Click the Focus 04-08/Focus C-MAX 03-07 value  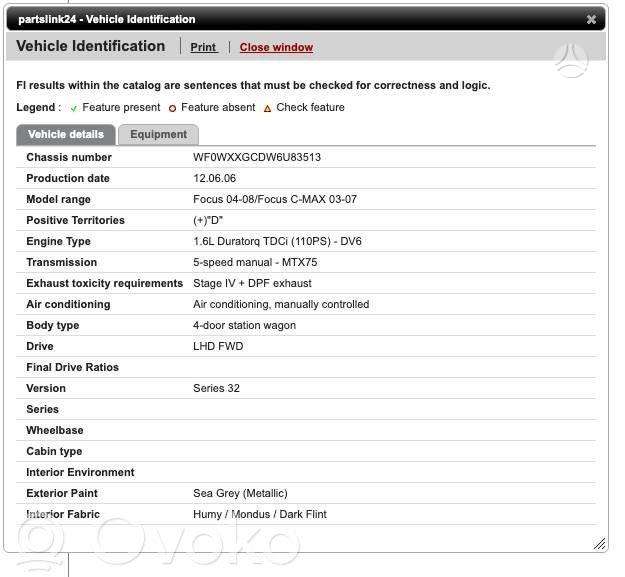point(275,199)
